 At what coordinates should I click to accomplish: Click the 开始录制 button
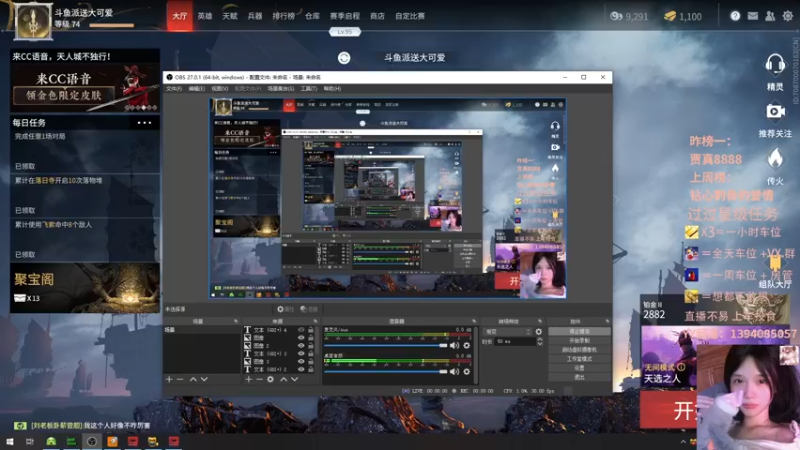click(579, 341)
